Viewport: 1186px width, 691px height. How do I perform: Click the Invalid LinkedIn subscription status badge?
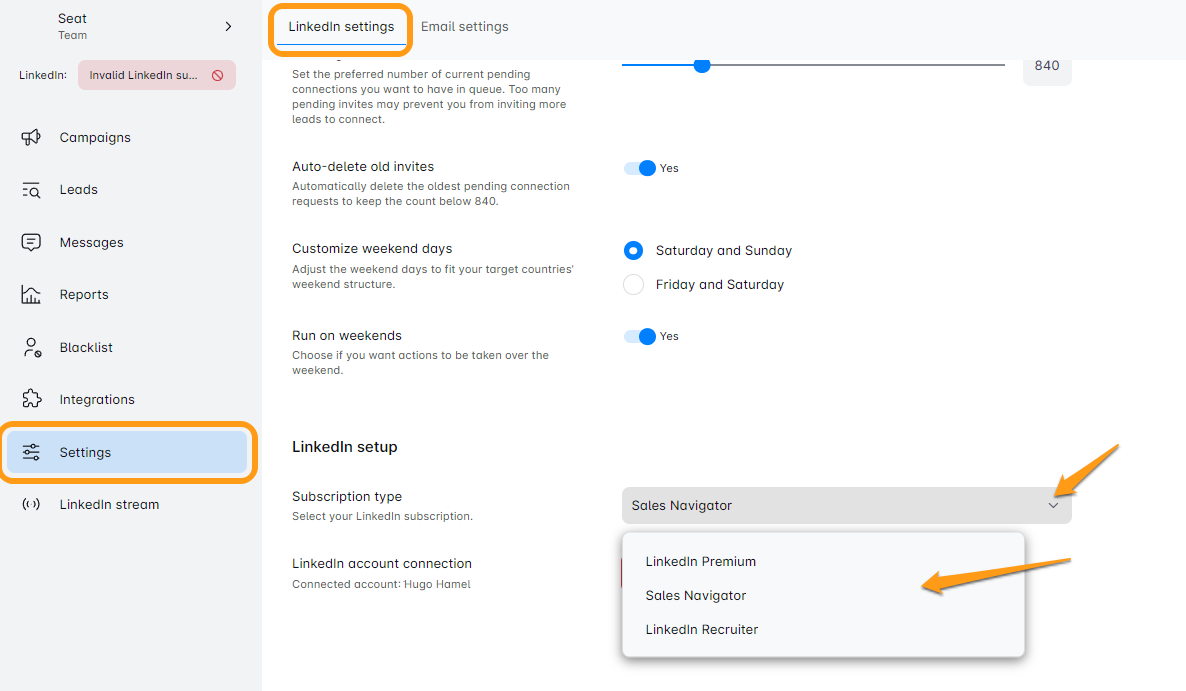(x=157, y=75)
